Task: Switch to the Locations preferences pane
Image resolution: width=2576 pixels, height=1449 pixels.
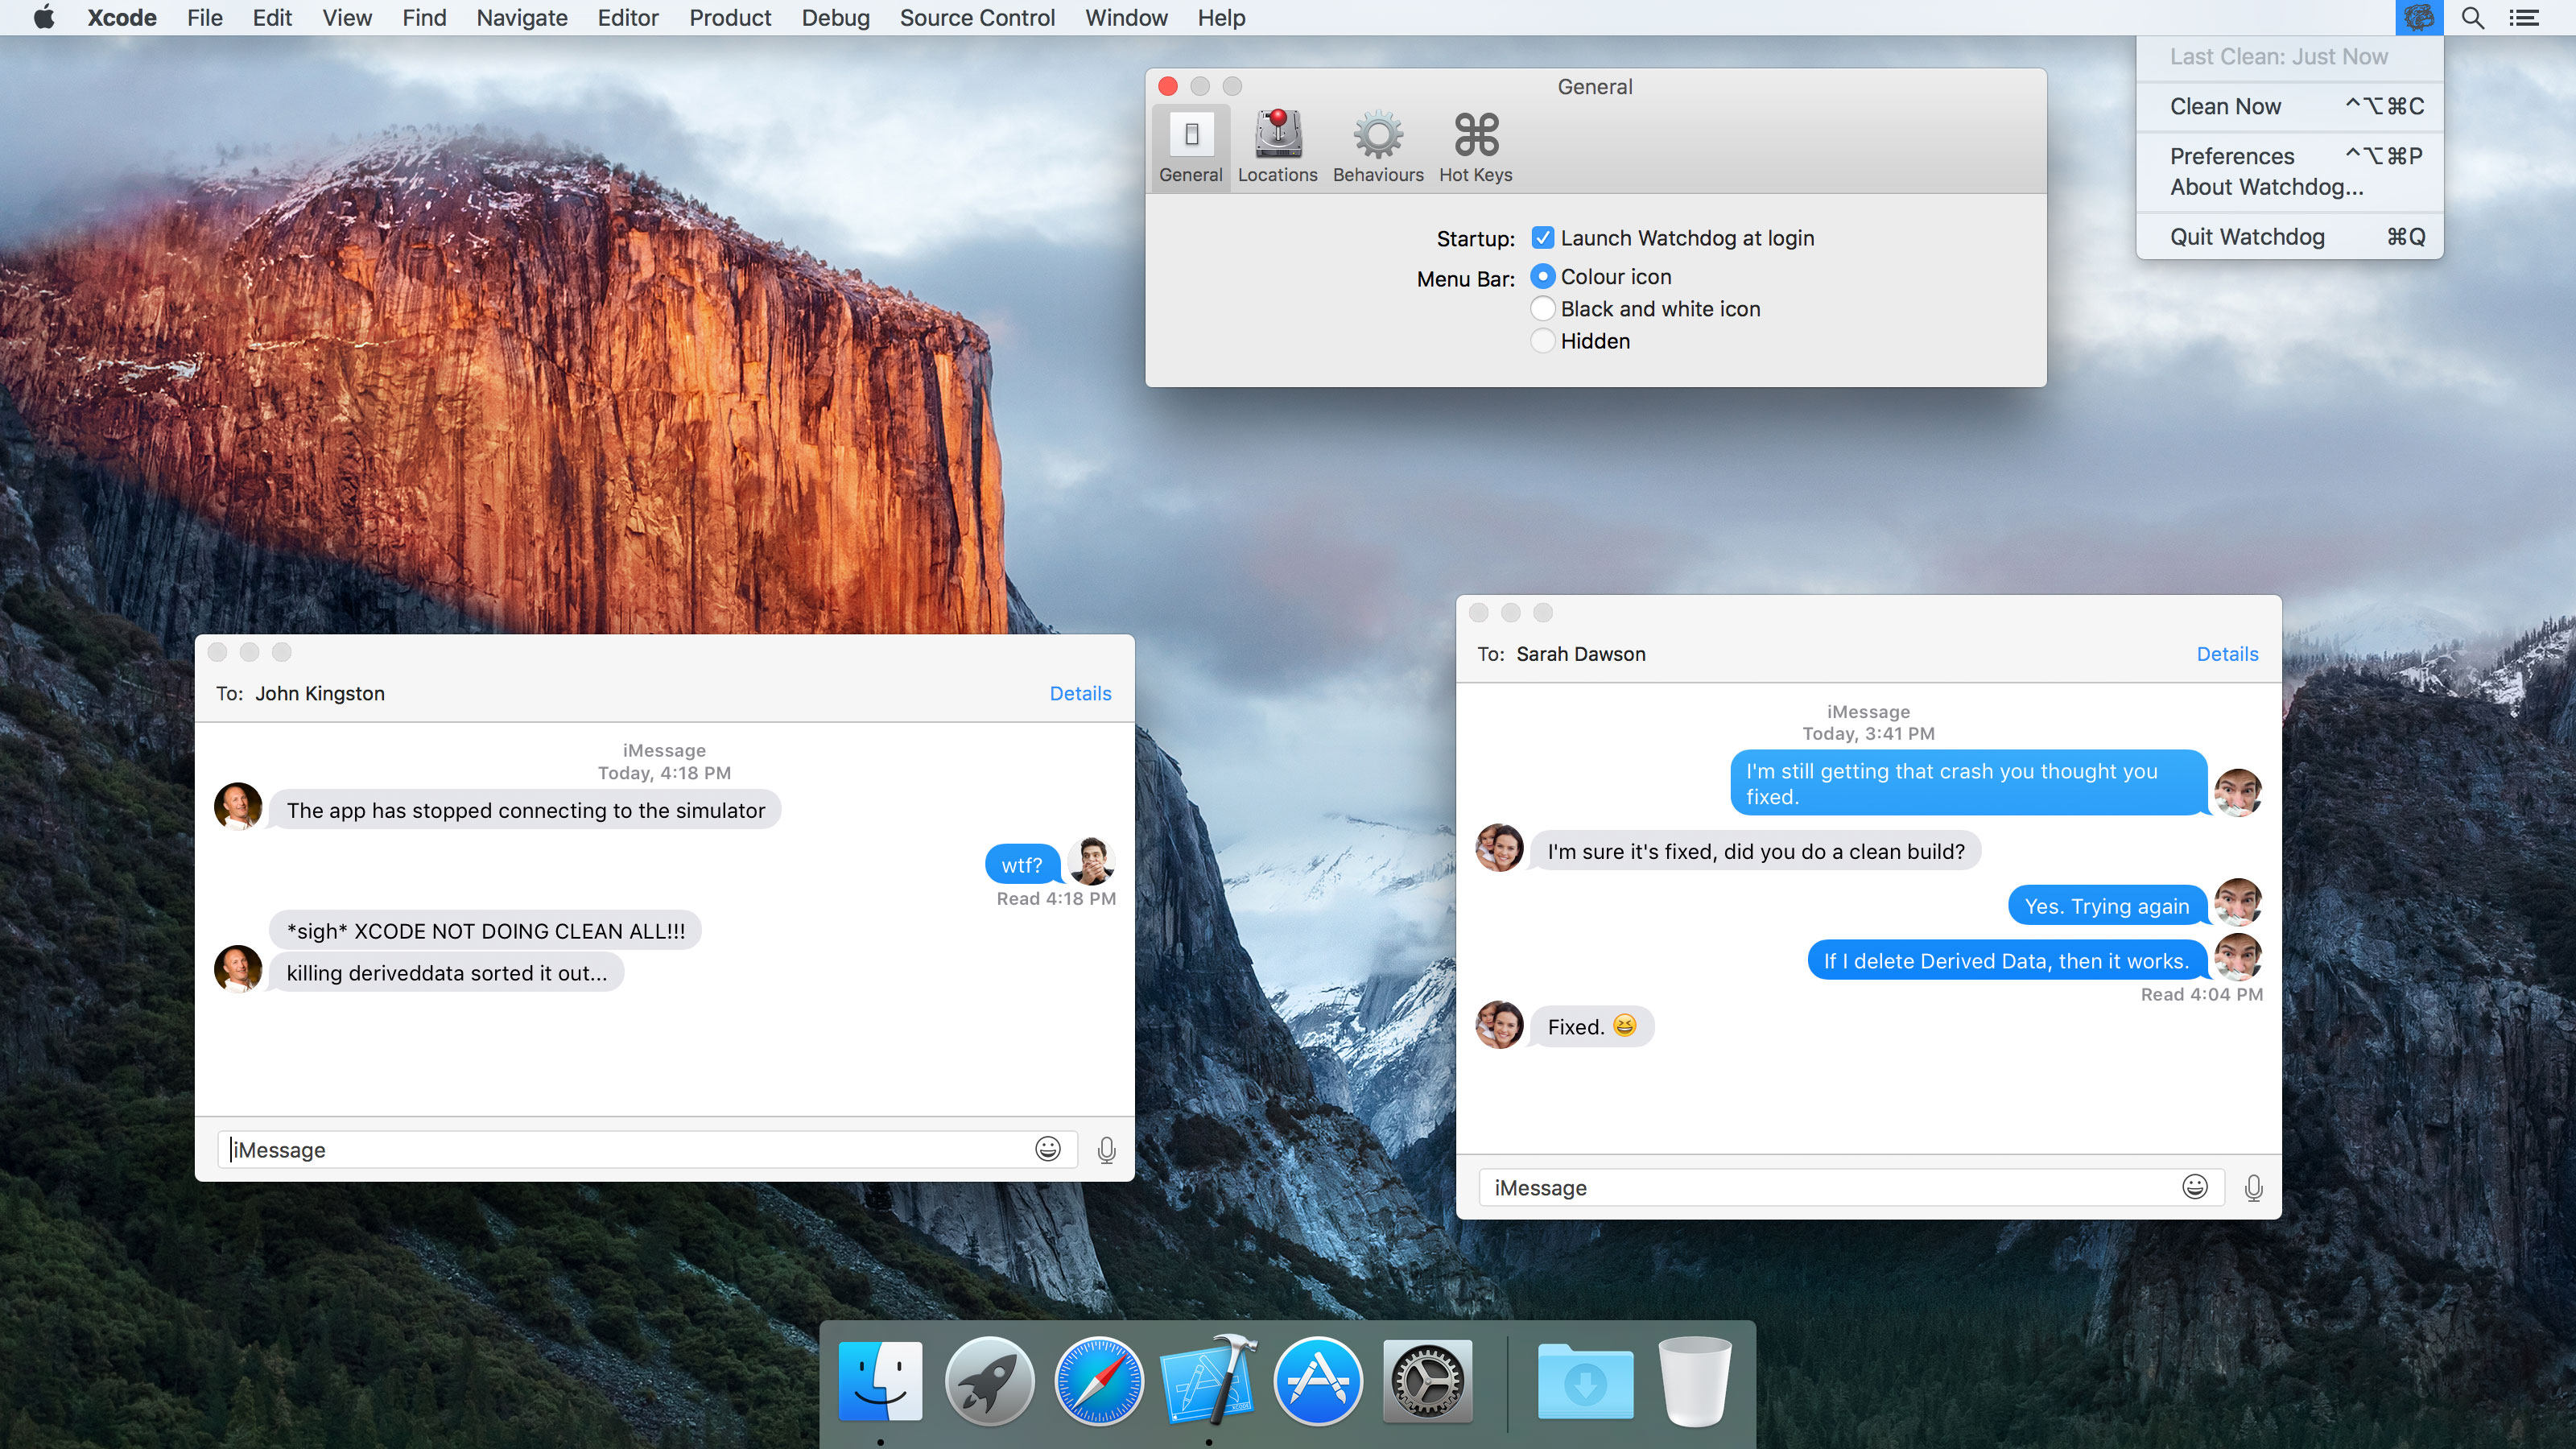Action: (x=1277, y=146)
